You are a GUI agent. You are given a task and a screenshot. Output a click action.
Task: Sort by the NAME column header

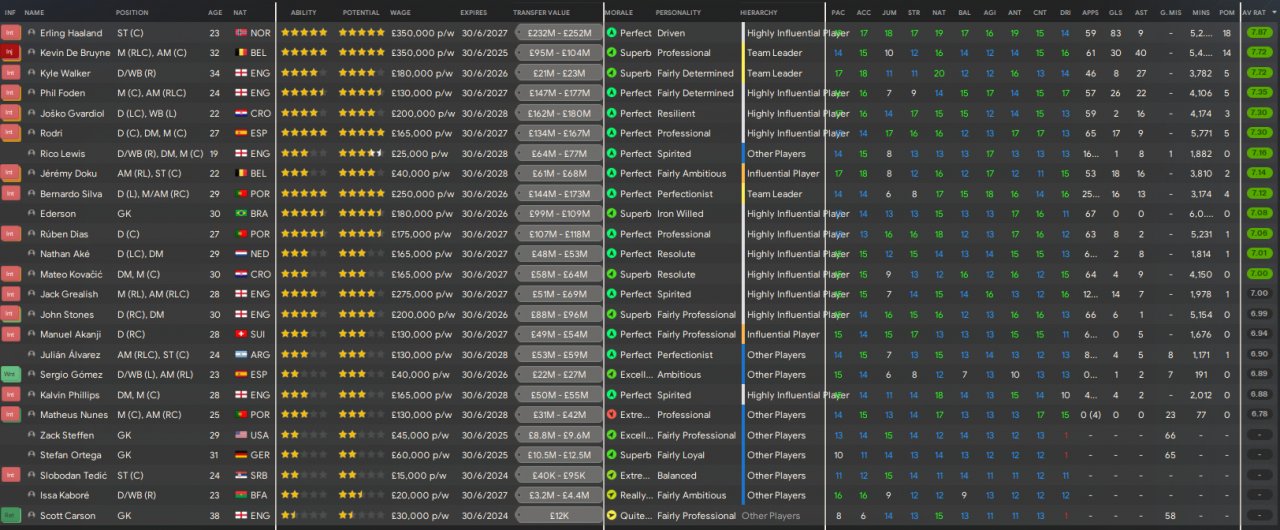click(x=34, y=12)
